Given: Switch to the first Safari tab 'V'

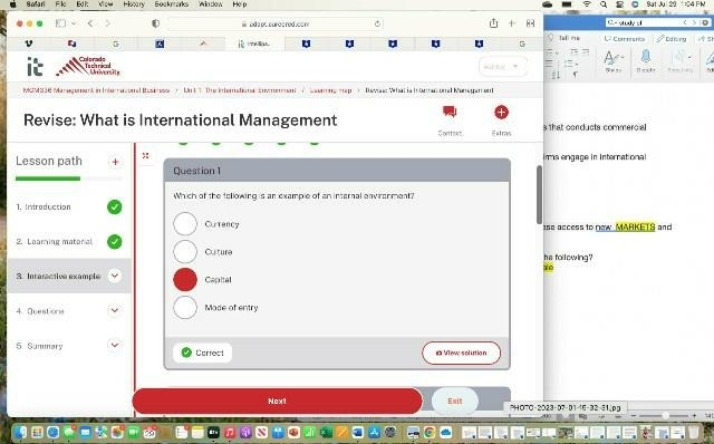Looking at the screenshot, I should pyautogui.click(x=29, y=44).
